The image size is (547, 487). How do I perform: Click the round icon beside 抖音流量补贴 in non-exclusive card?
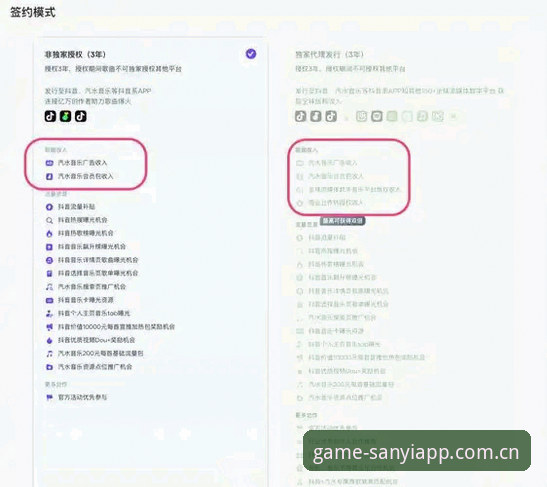[x=49, y=207]
